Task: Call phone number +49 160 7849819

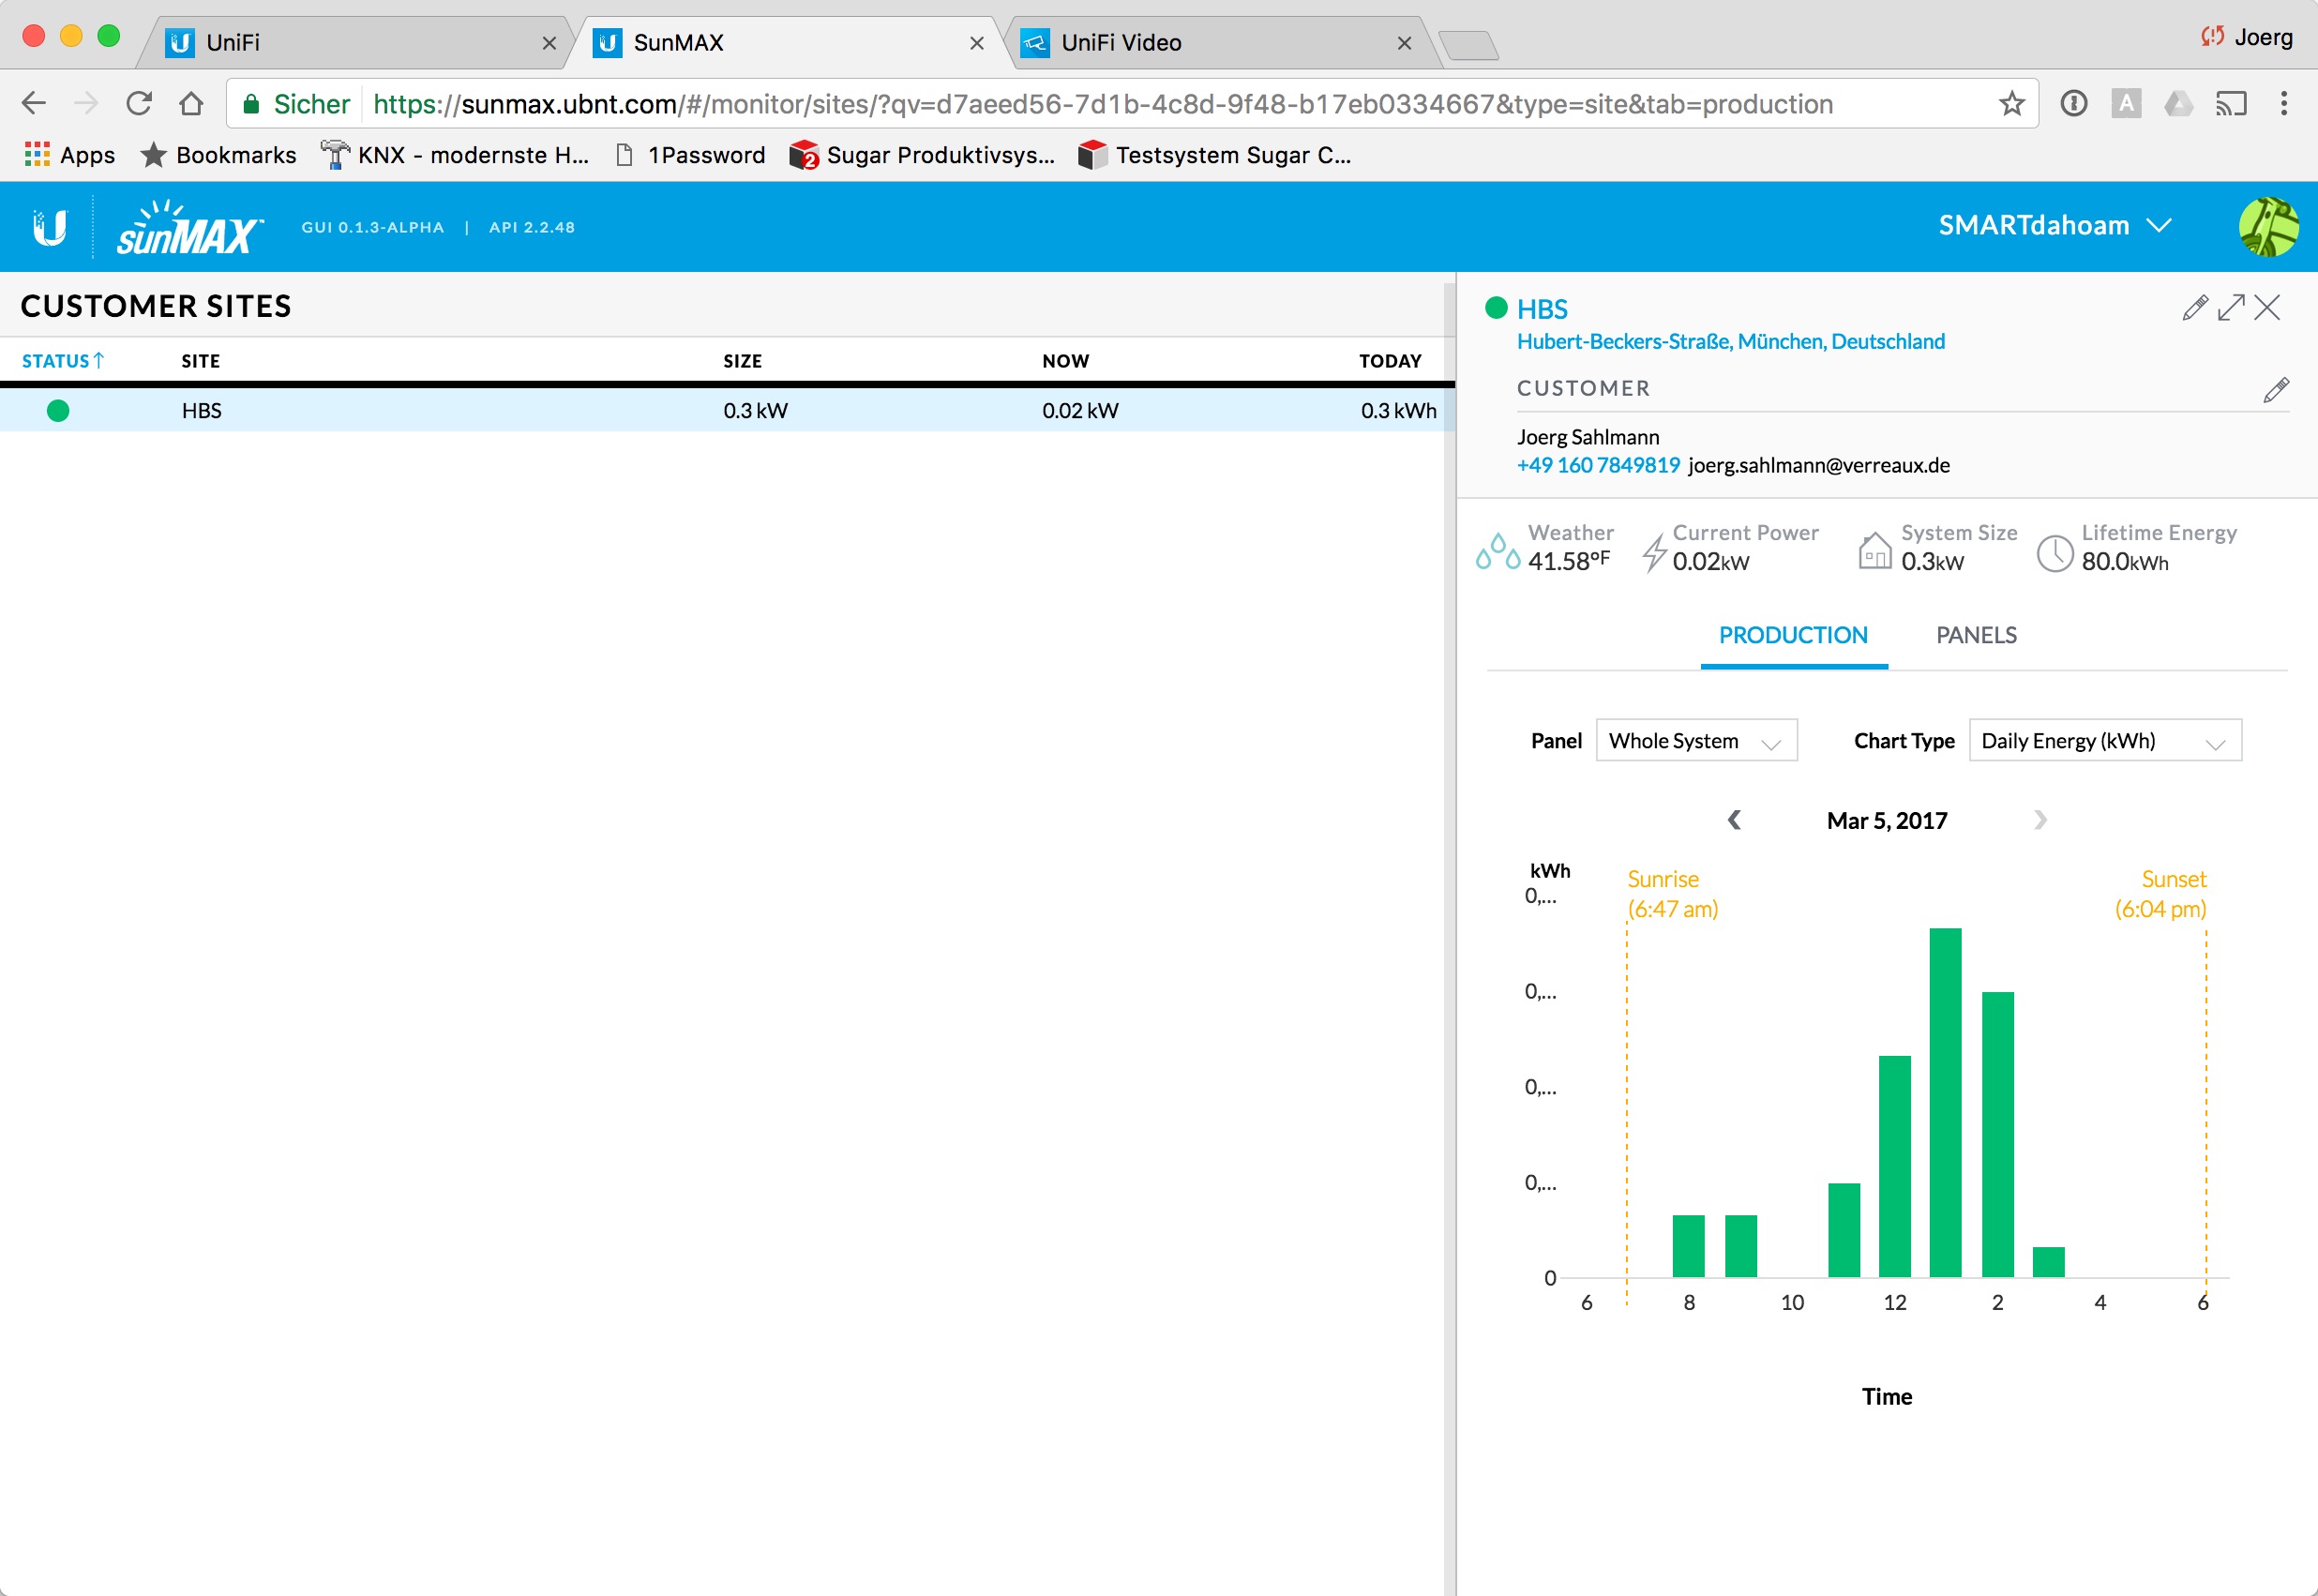Action: click(1598, 465)
